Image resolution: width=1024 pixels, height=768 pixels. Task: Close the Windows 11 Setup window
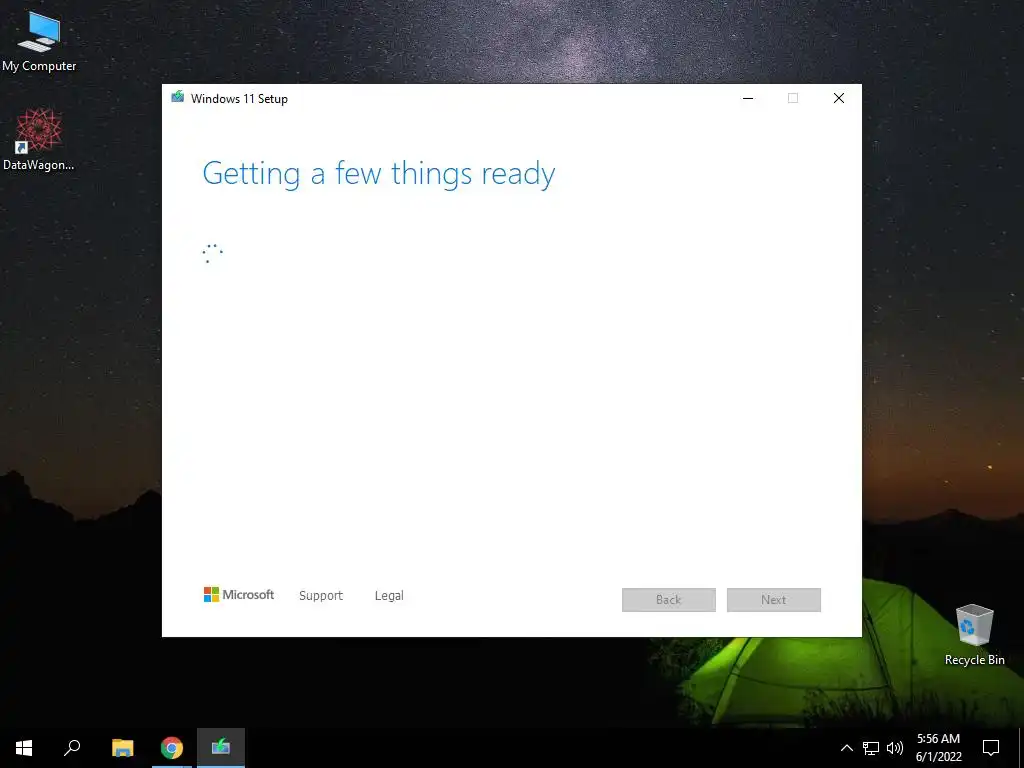(x=839, y=98)
